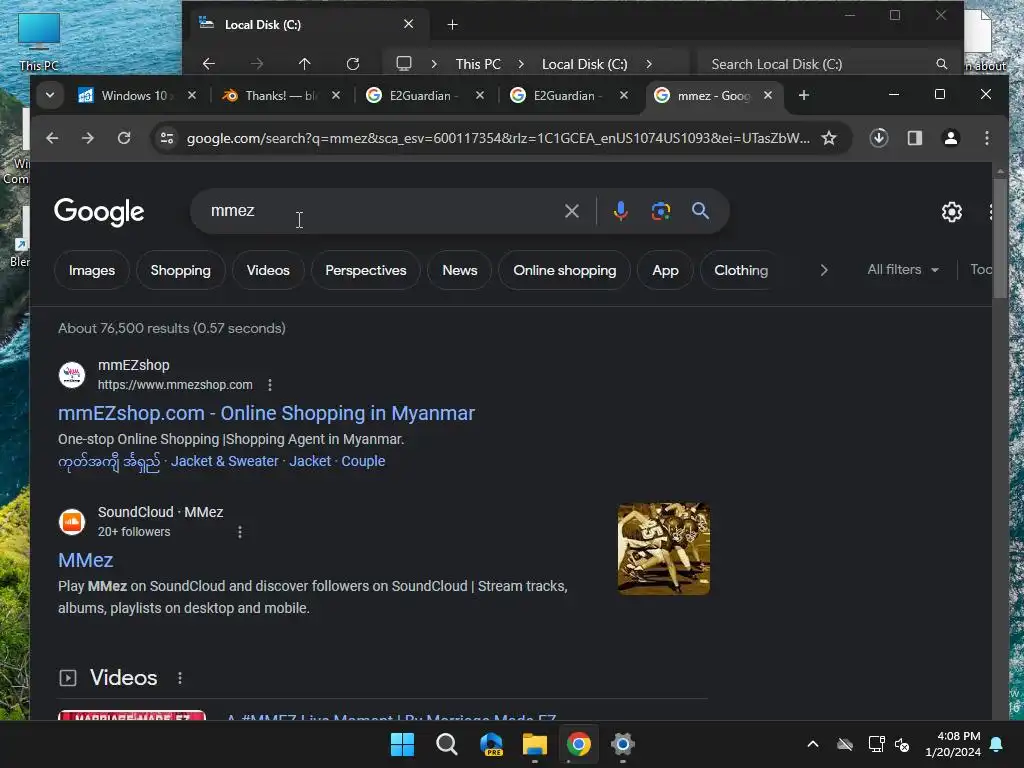The width and height of the screenshot is (1024, 768).
Task: Select the Videos filter chip
Action: [x=268, y=270]
